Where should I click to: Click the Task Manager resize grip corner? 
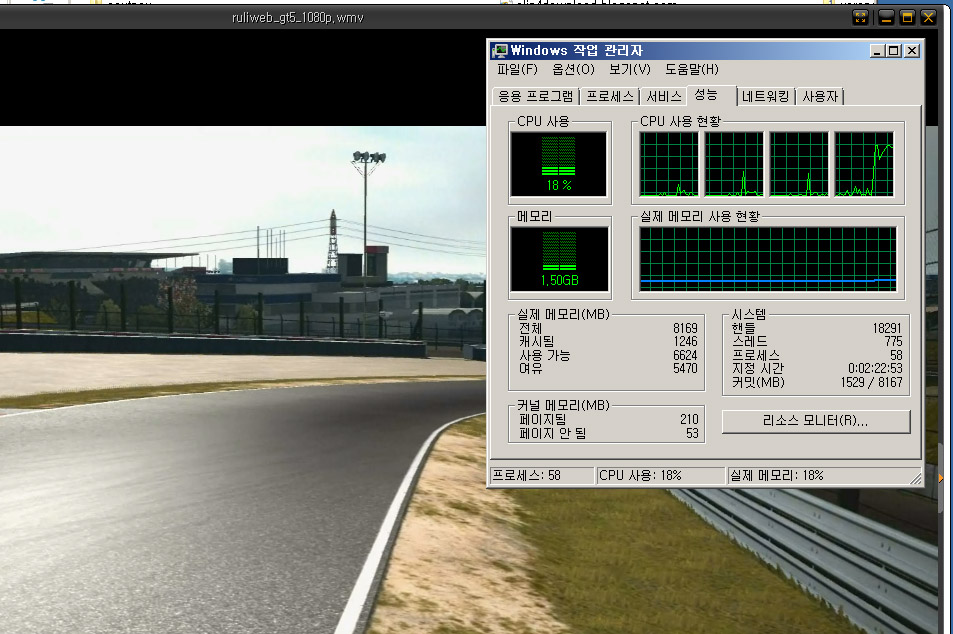pos(916,479)
